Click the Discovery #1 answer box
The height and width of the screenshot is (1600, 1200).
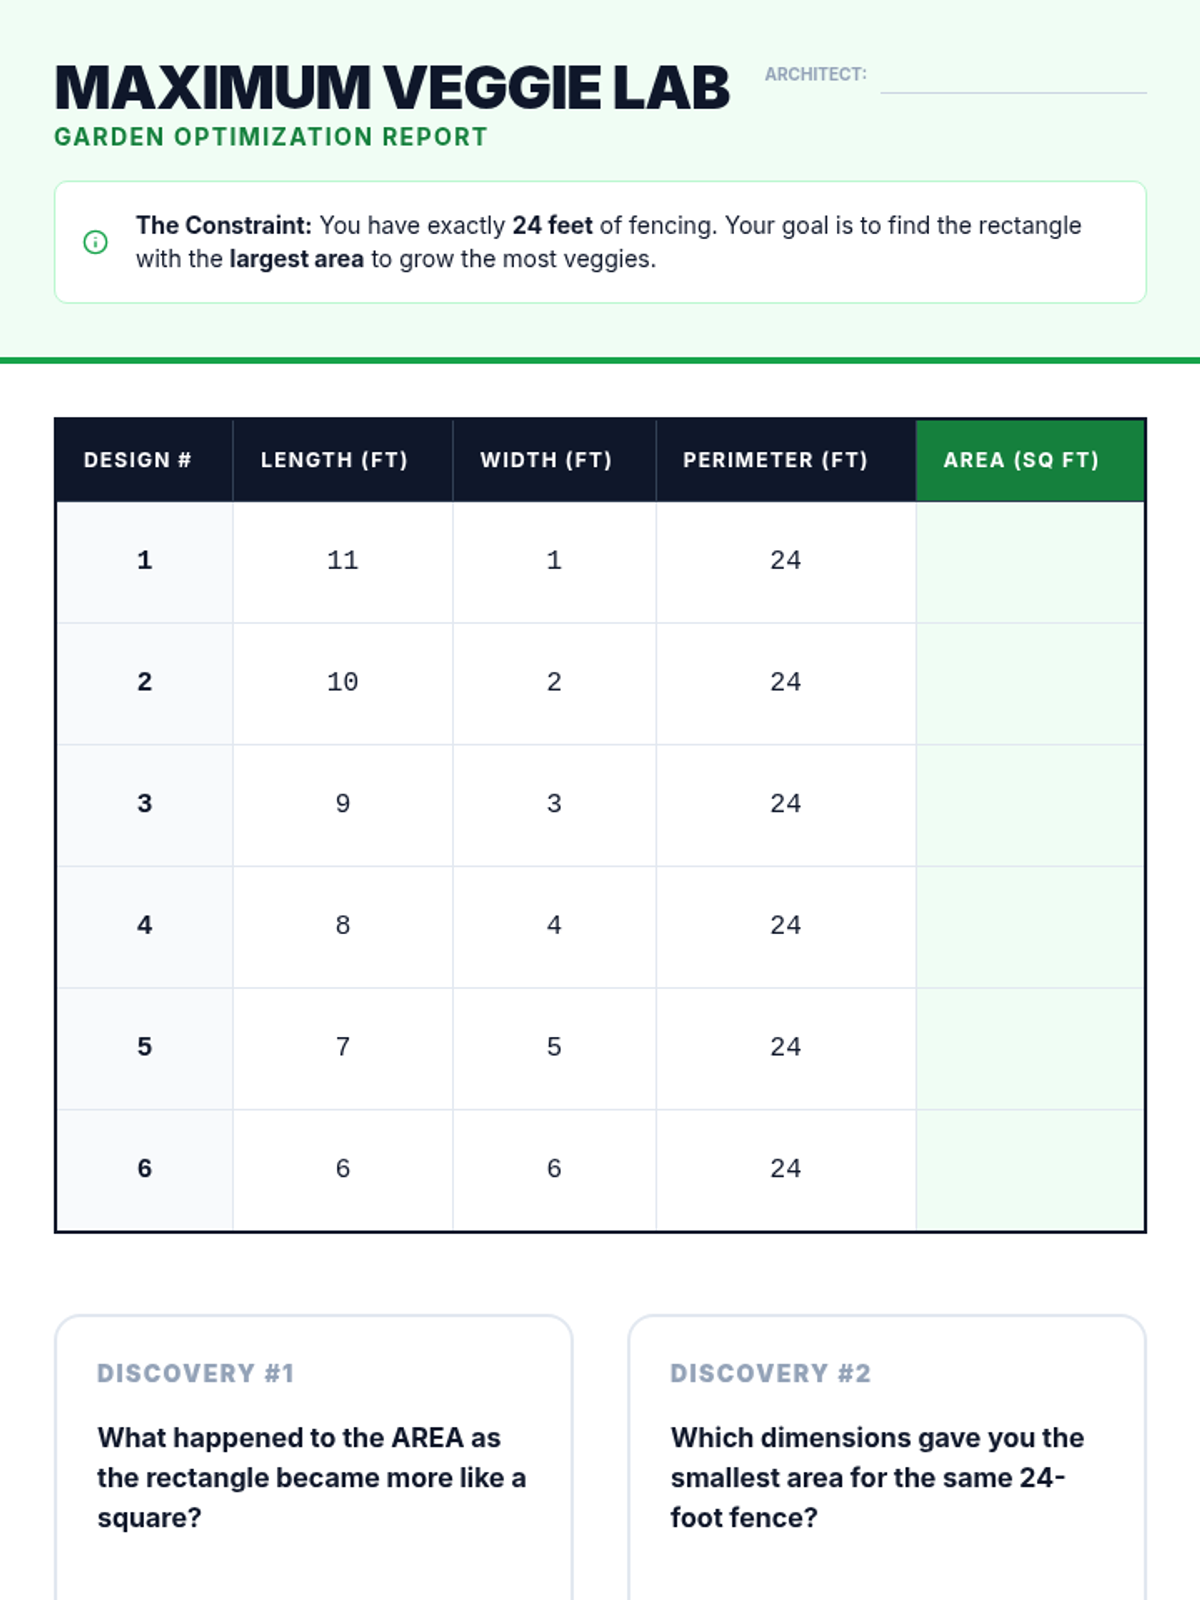coord(314,1458)
